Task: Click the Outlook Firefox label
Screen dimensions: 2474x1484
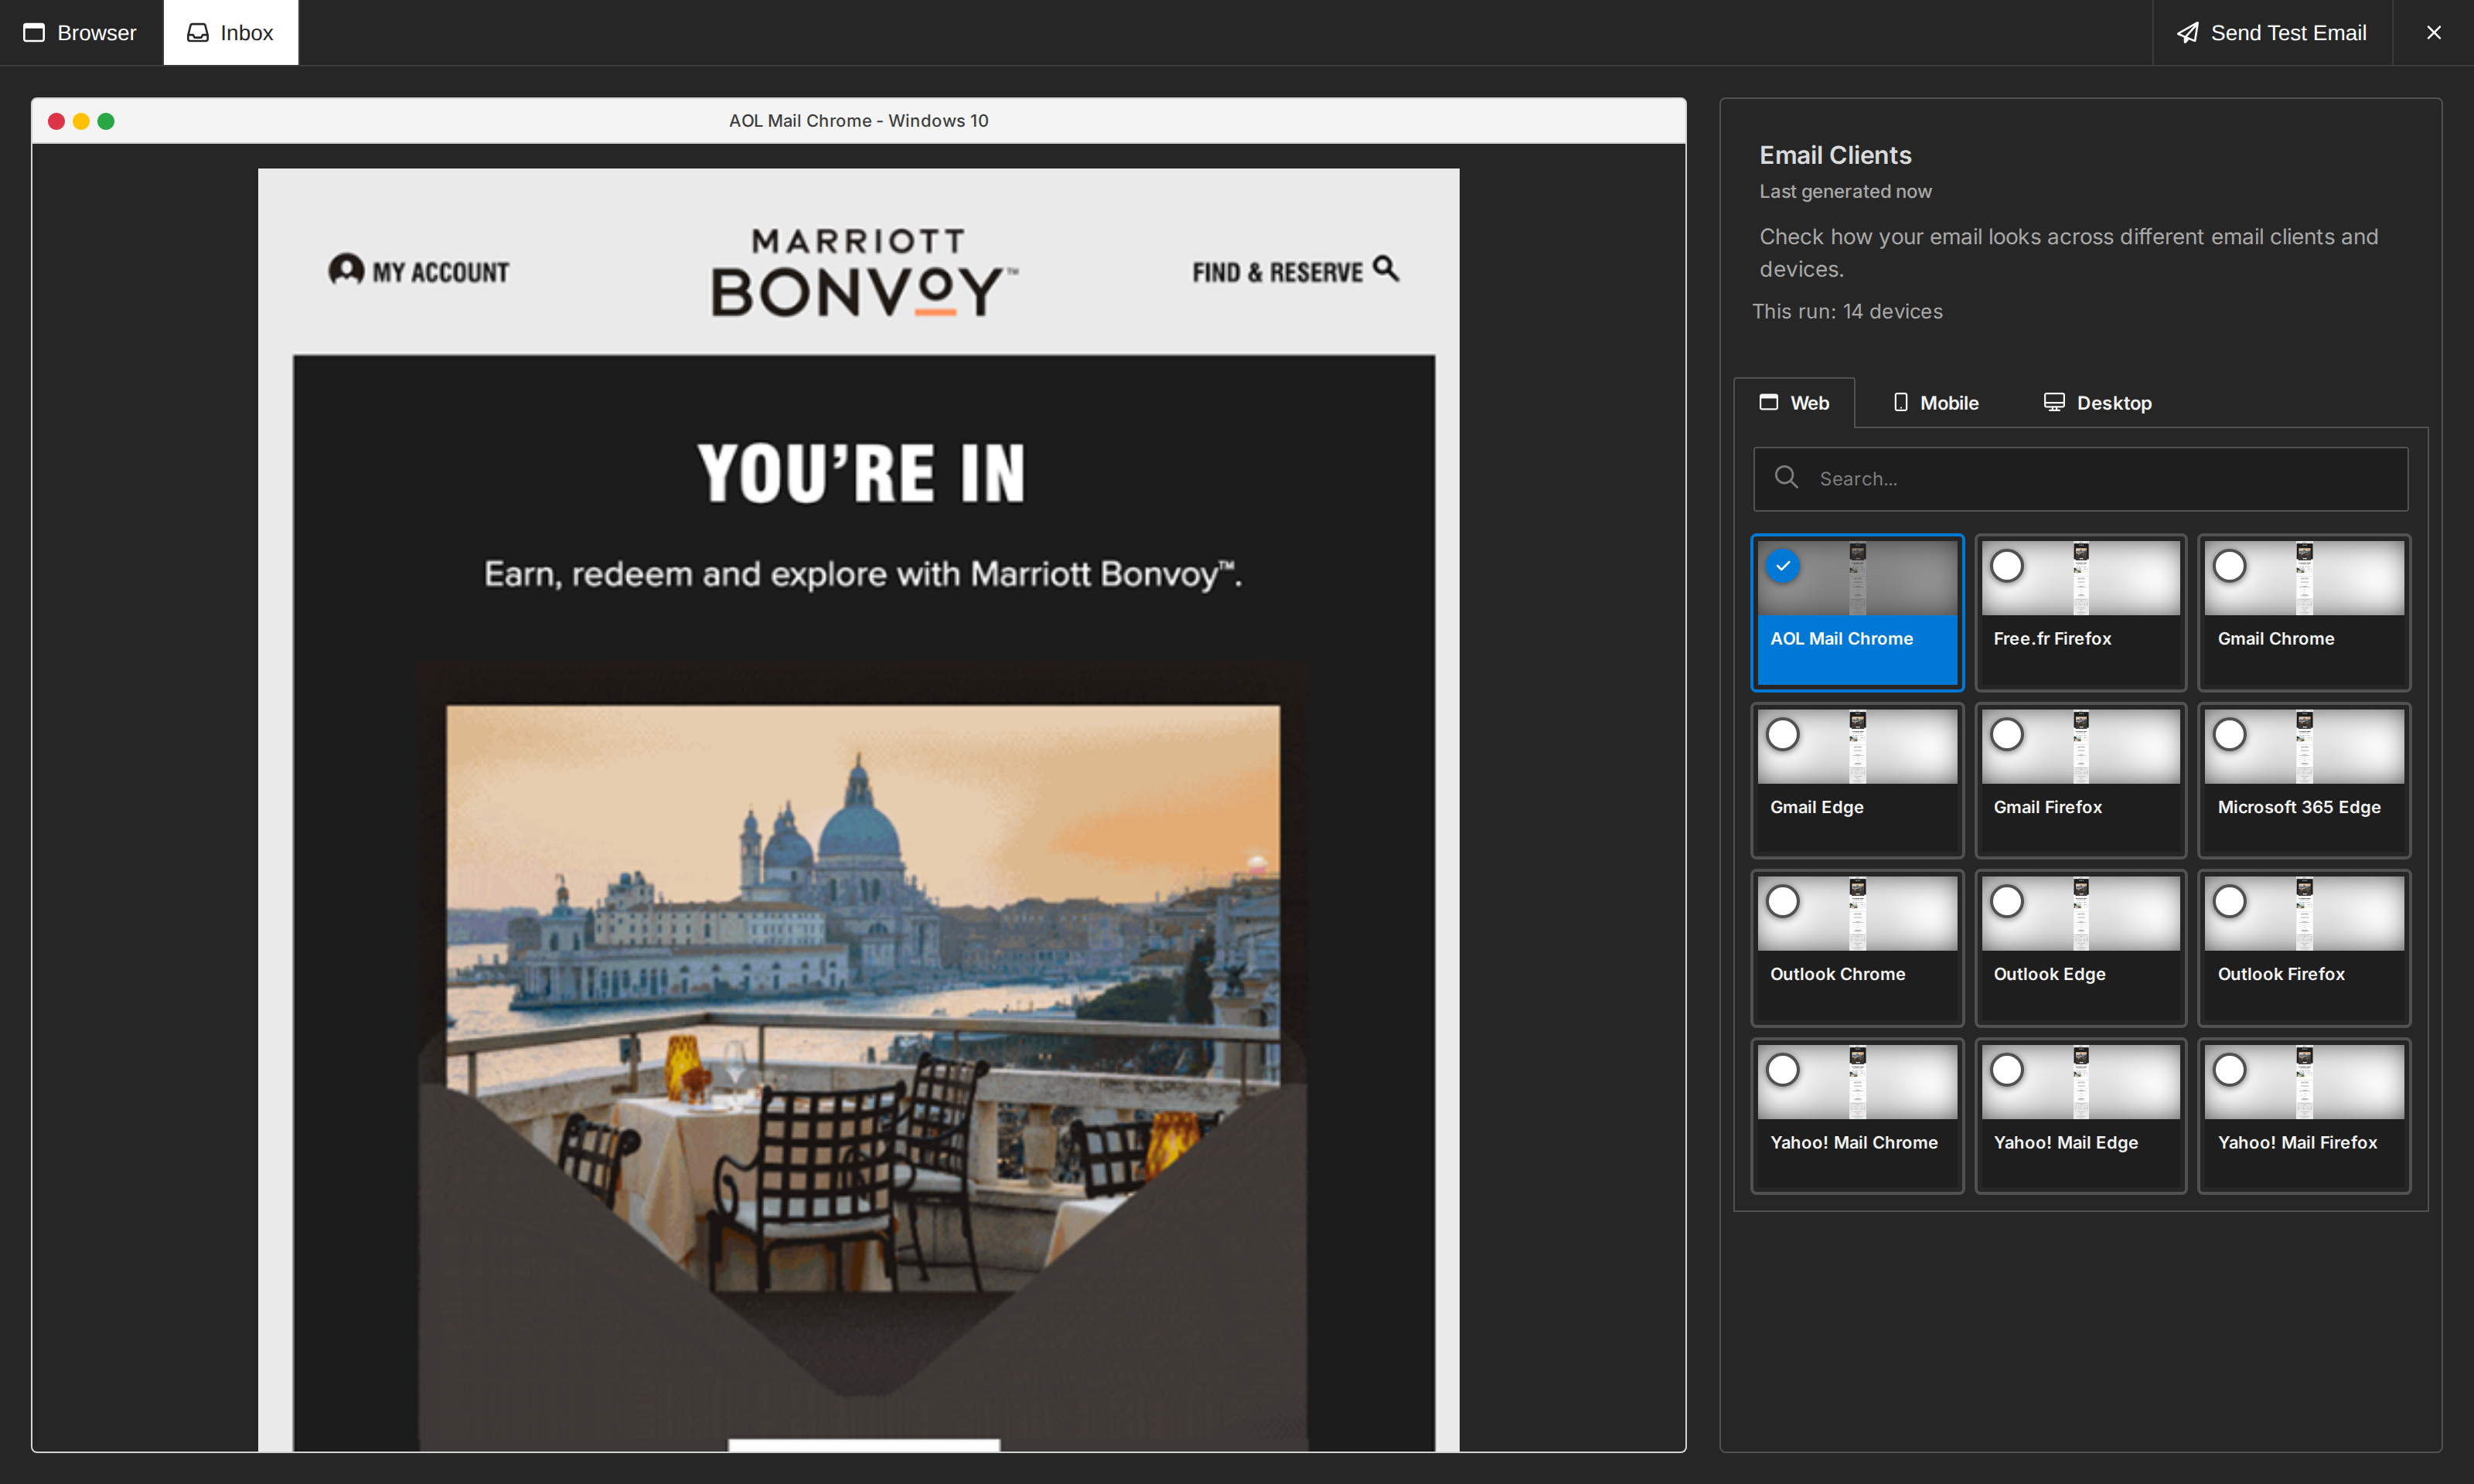Action: (2280, 973)
